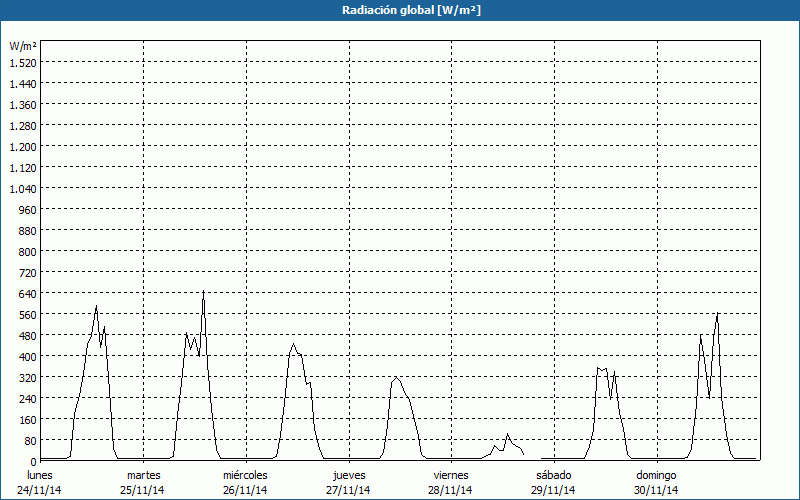The width and height of the screenshot is (800, 500).
Task: Select the 240 y-axis value
Action: [30, 399]
